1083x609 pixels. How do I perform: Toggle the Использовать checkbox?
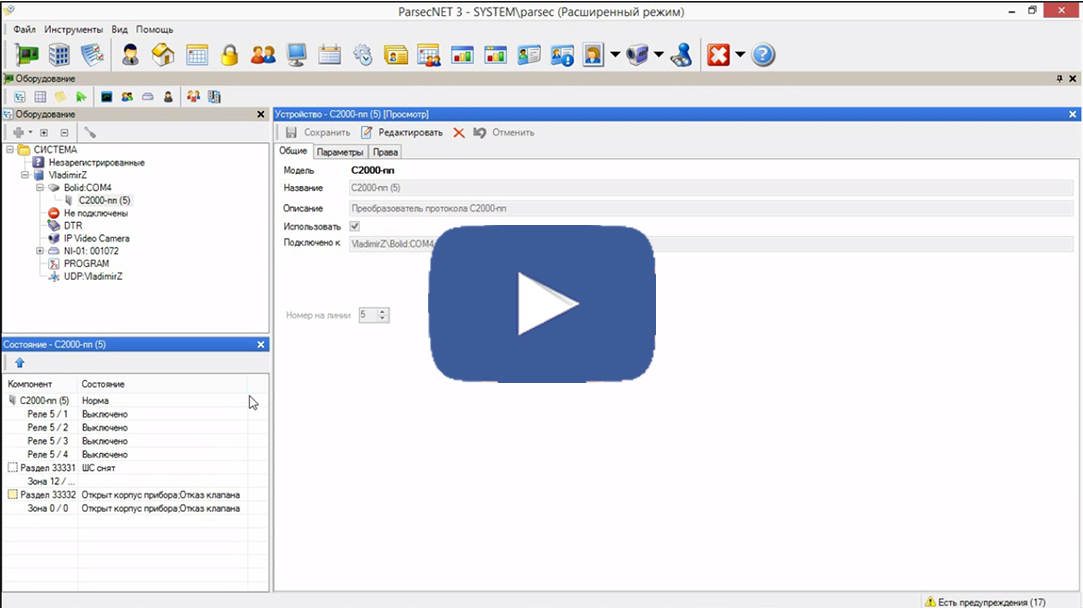coord(354,226)
